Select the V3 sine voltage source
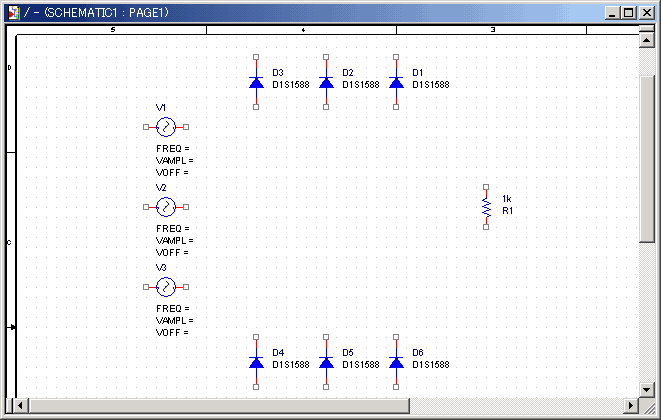 (x=166, y=287)
